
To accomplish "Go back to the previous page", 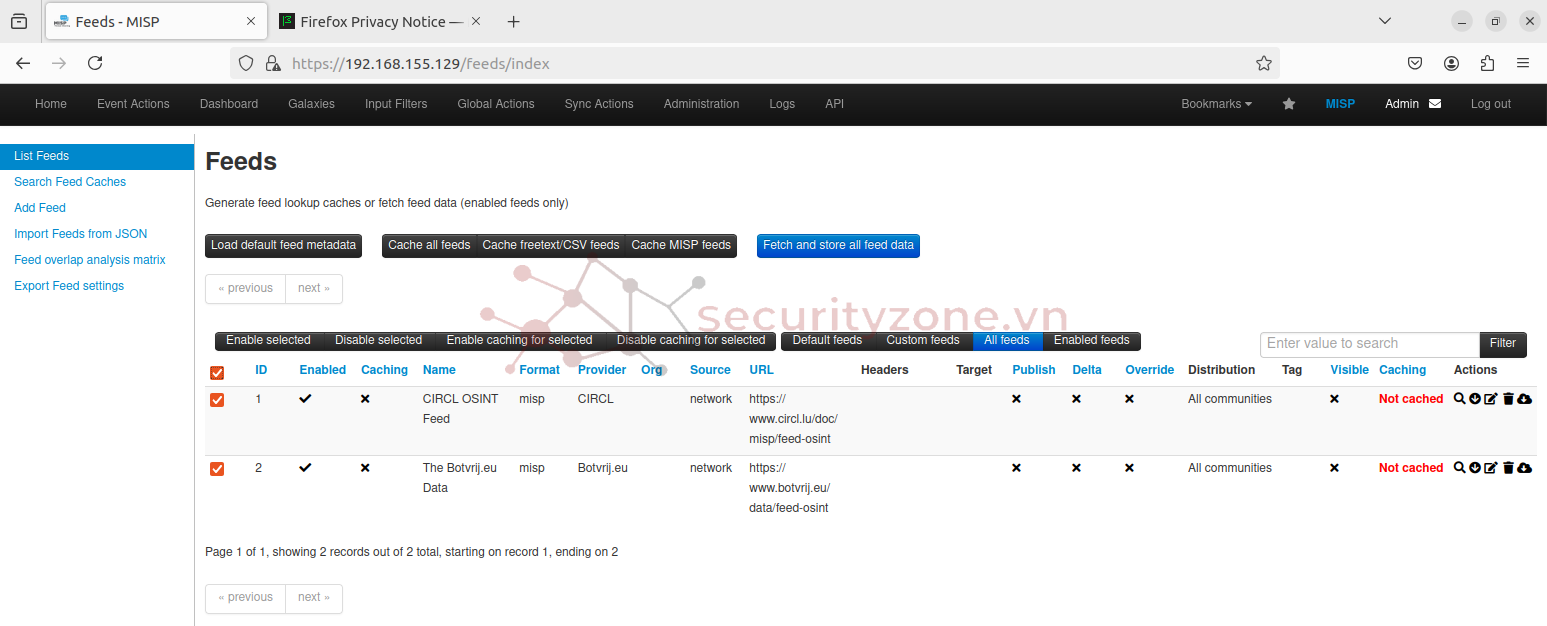I will click(x=23, y=63).
